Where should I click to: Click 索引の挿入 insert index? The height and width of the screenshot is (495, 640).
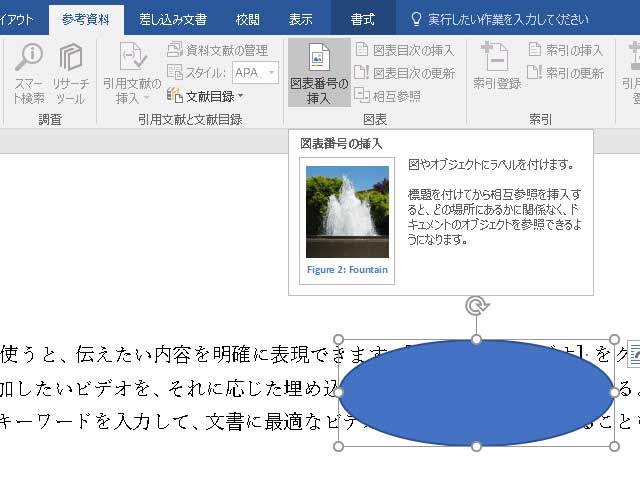566,50
